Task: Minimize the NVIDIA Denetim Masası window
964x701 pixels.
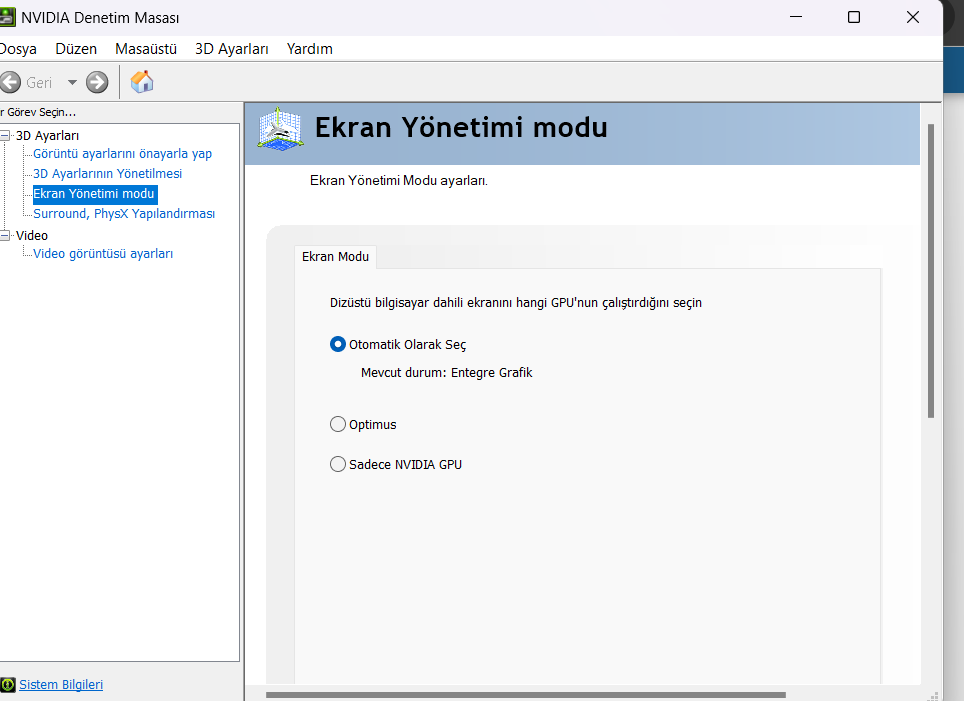Action: 796,17
